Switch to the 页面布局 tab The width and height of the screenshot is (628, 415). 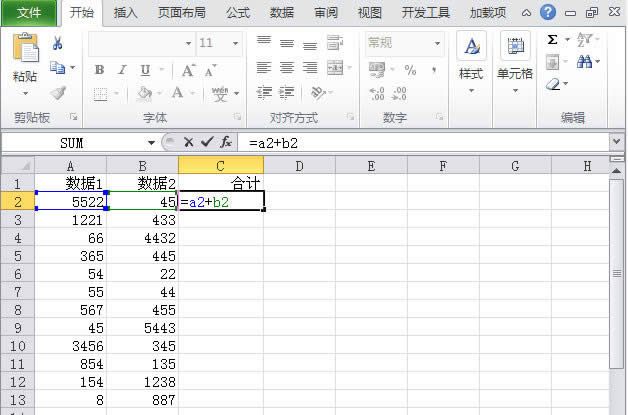(x=181, y=13)
